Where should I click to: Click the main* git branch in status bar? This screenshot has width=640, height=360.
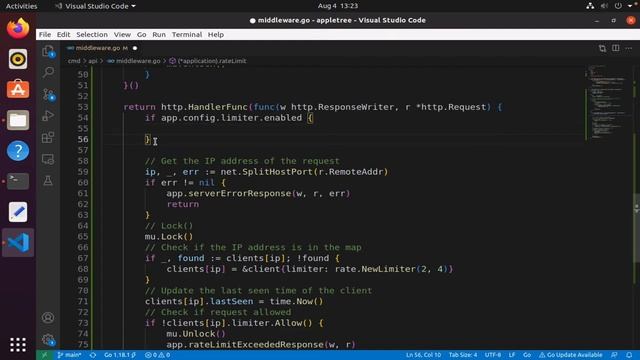coord(69,355)
